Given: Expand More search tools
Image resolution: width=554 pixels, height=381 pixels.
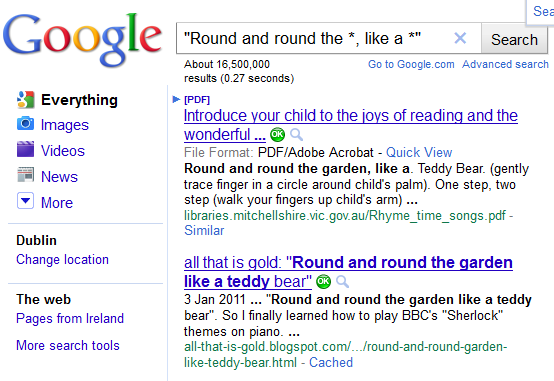Looking at the screenshot, I should pyautogui.click(x=68, y=345).
